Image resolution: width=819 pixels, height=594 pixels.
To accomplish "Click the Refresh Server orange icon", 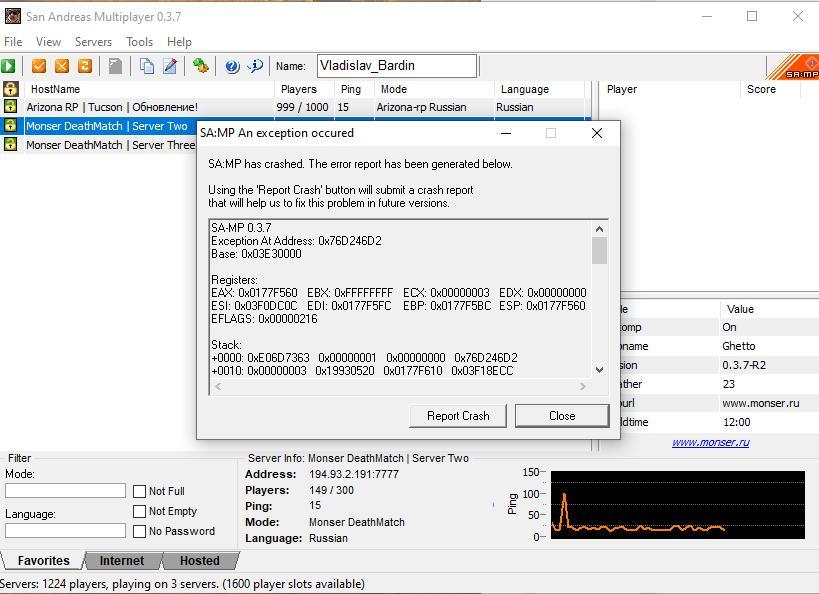I will coord(85,66).
